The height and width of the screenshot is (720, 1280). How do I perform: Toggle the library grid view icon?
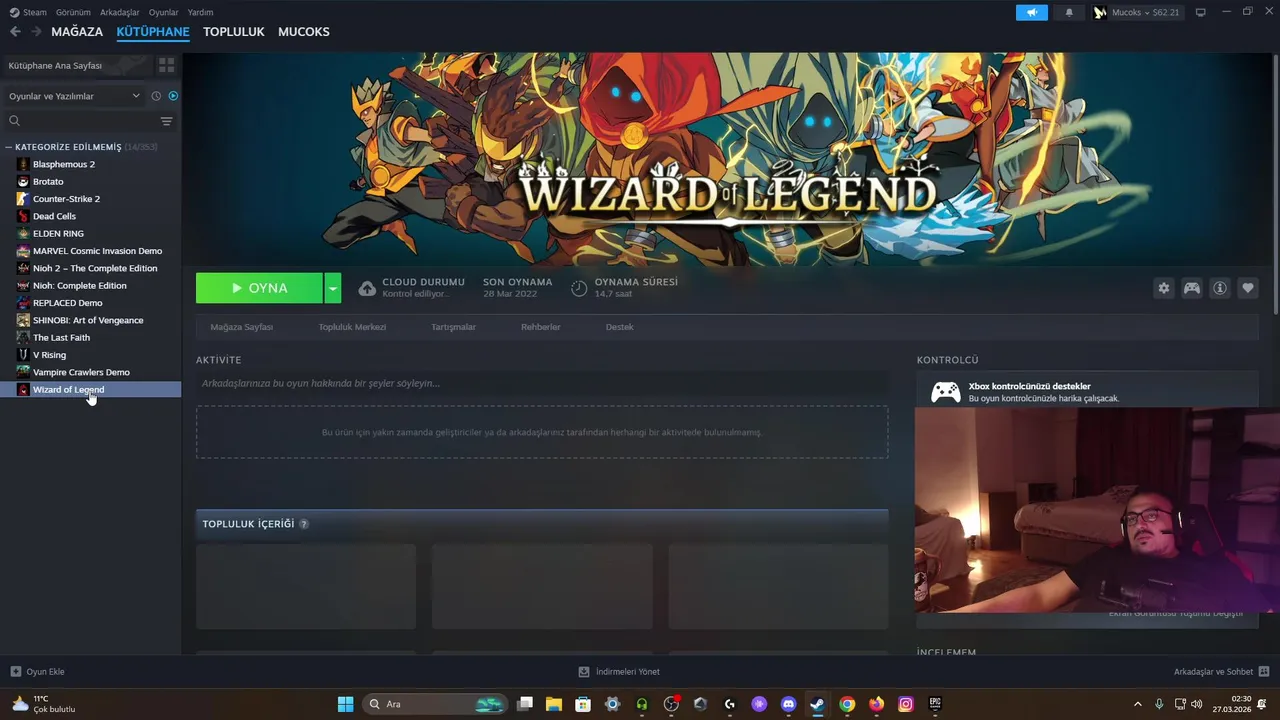pos(166,65)
